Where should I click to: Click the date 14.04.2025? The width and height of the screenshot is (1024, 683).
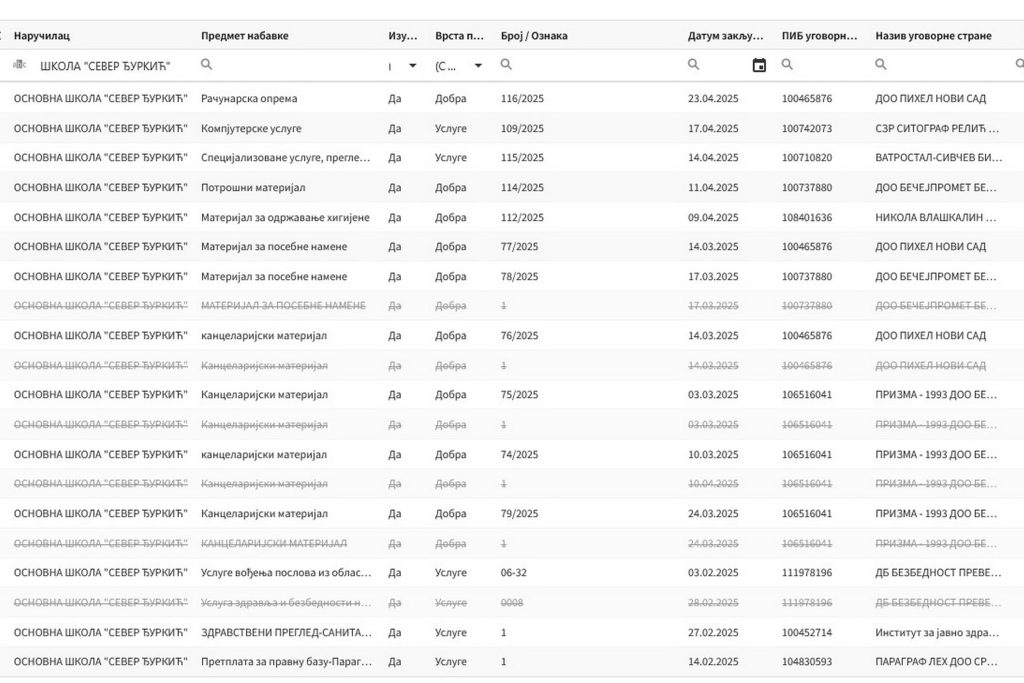point(713,158)
